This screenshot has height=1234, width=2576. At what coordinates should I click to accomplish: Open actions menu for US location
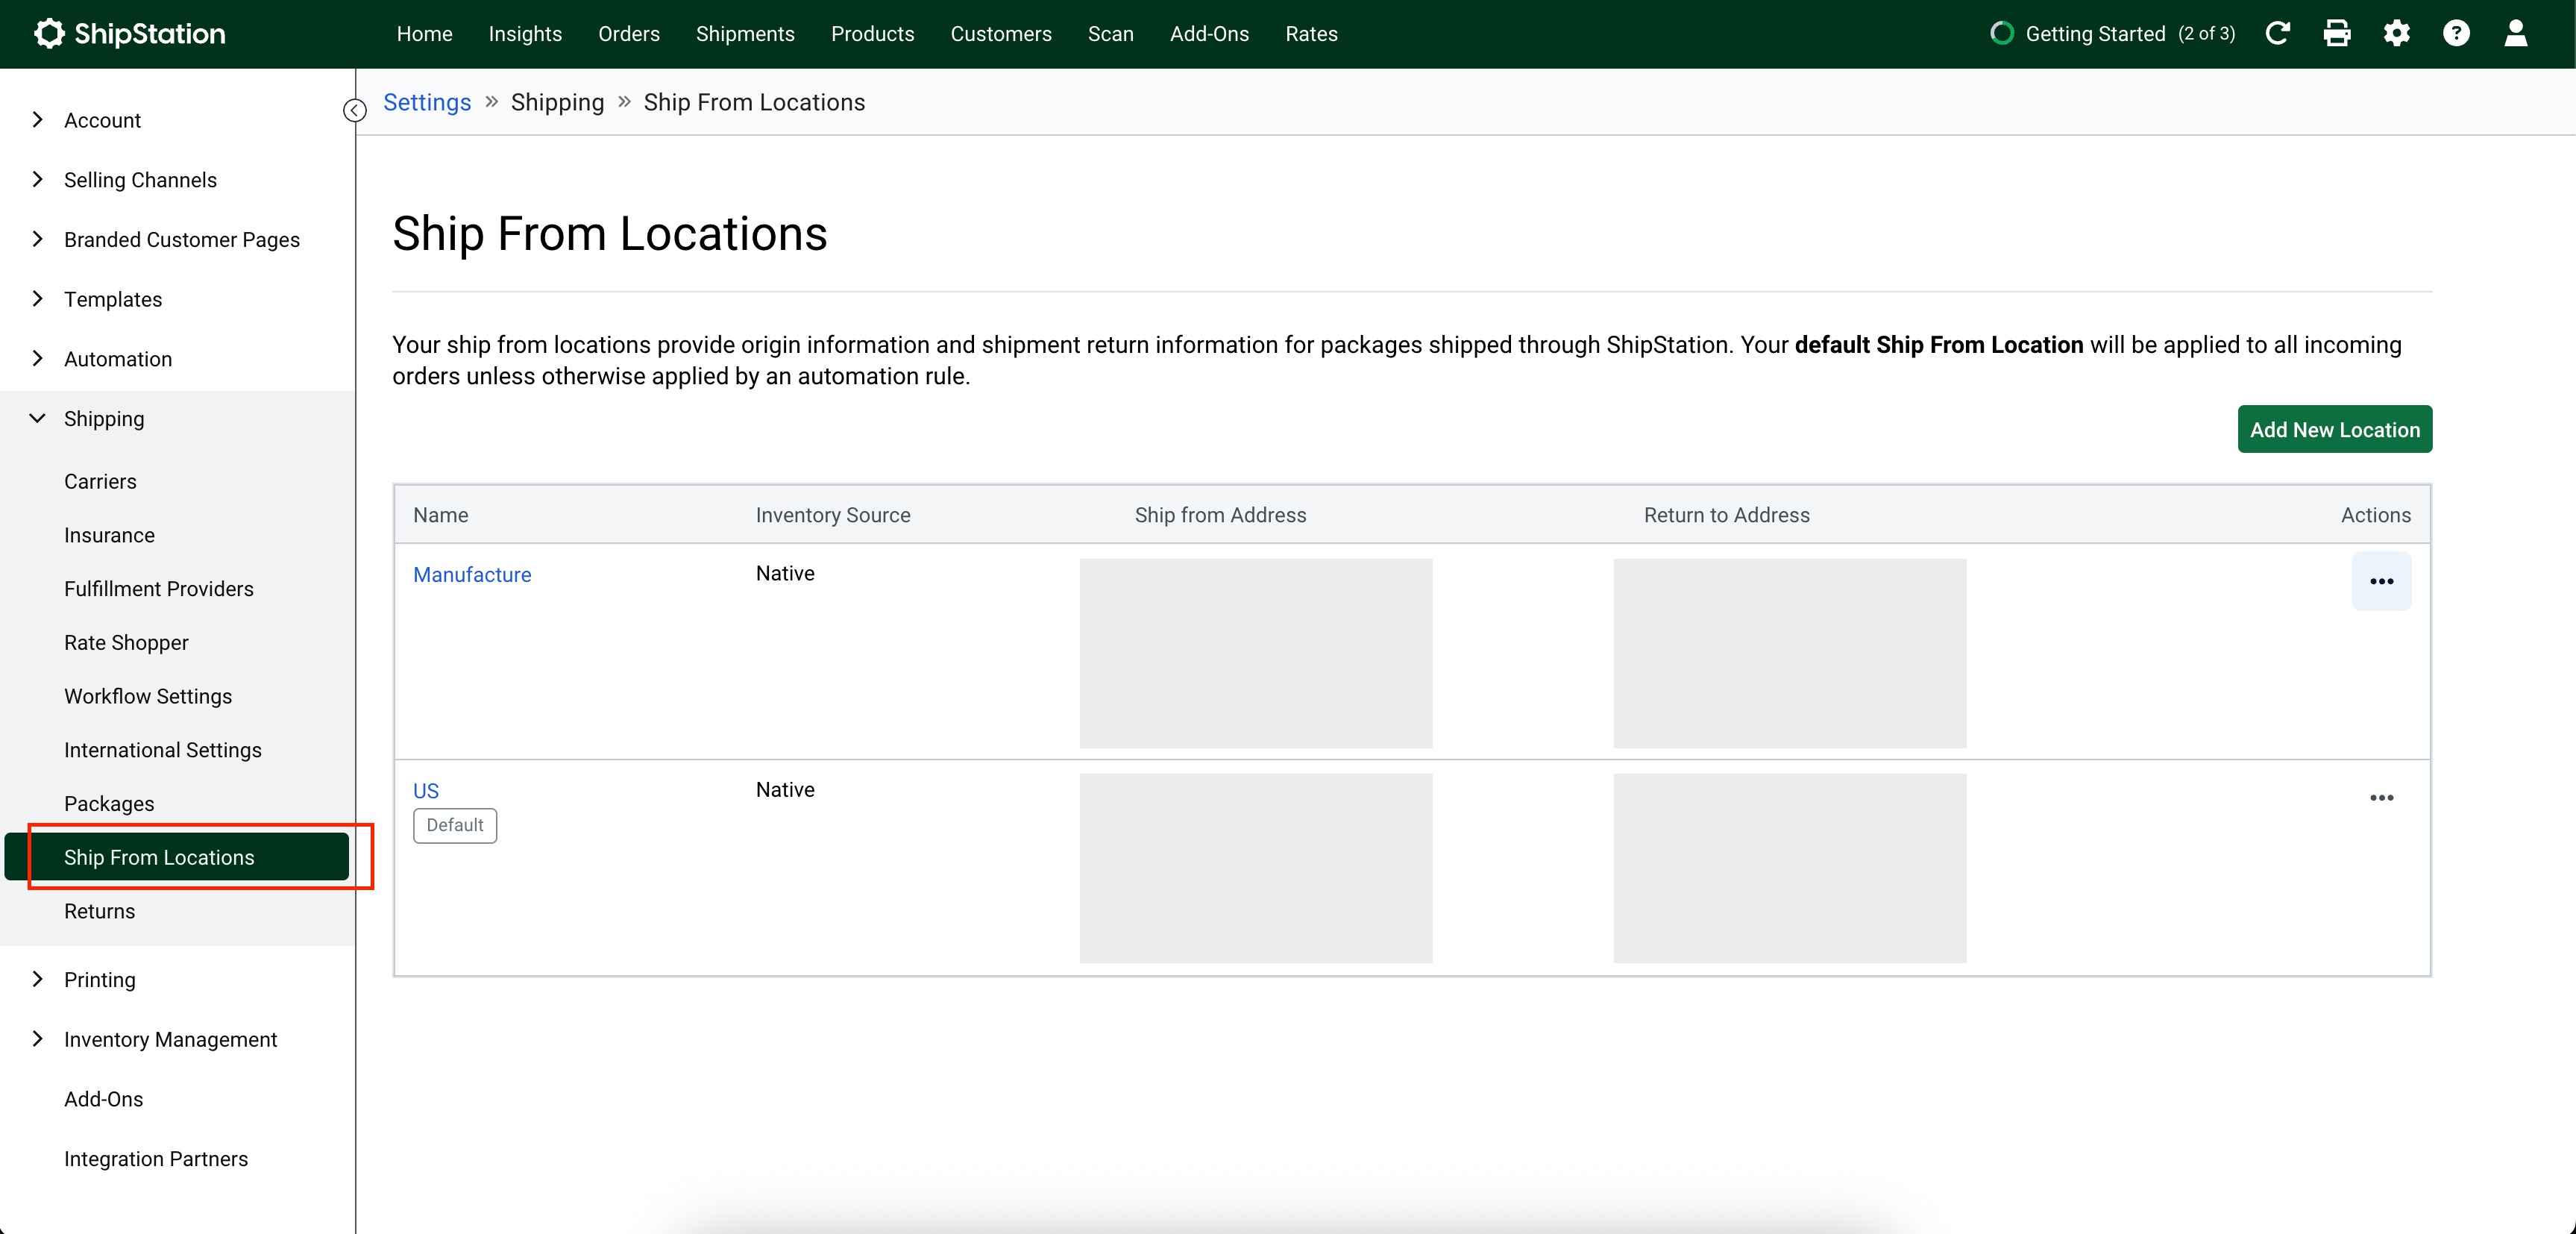click(2381, 797)
